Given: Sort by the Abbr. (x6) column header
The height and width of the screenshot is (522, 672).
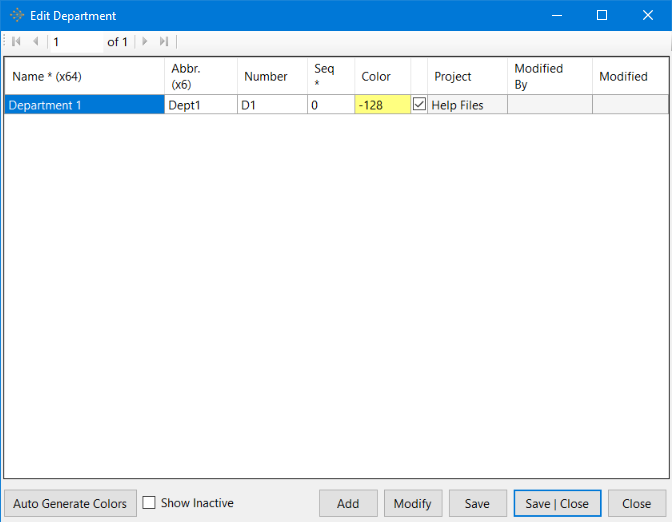Looking at the screenshot, I should [201, 76].
